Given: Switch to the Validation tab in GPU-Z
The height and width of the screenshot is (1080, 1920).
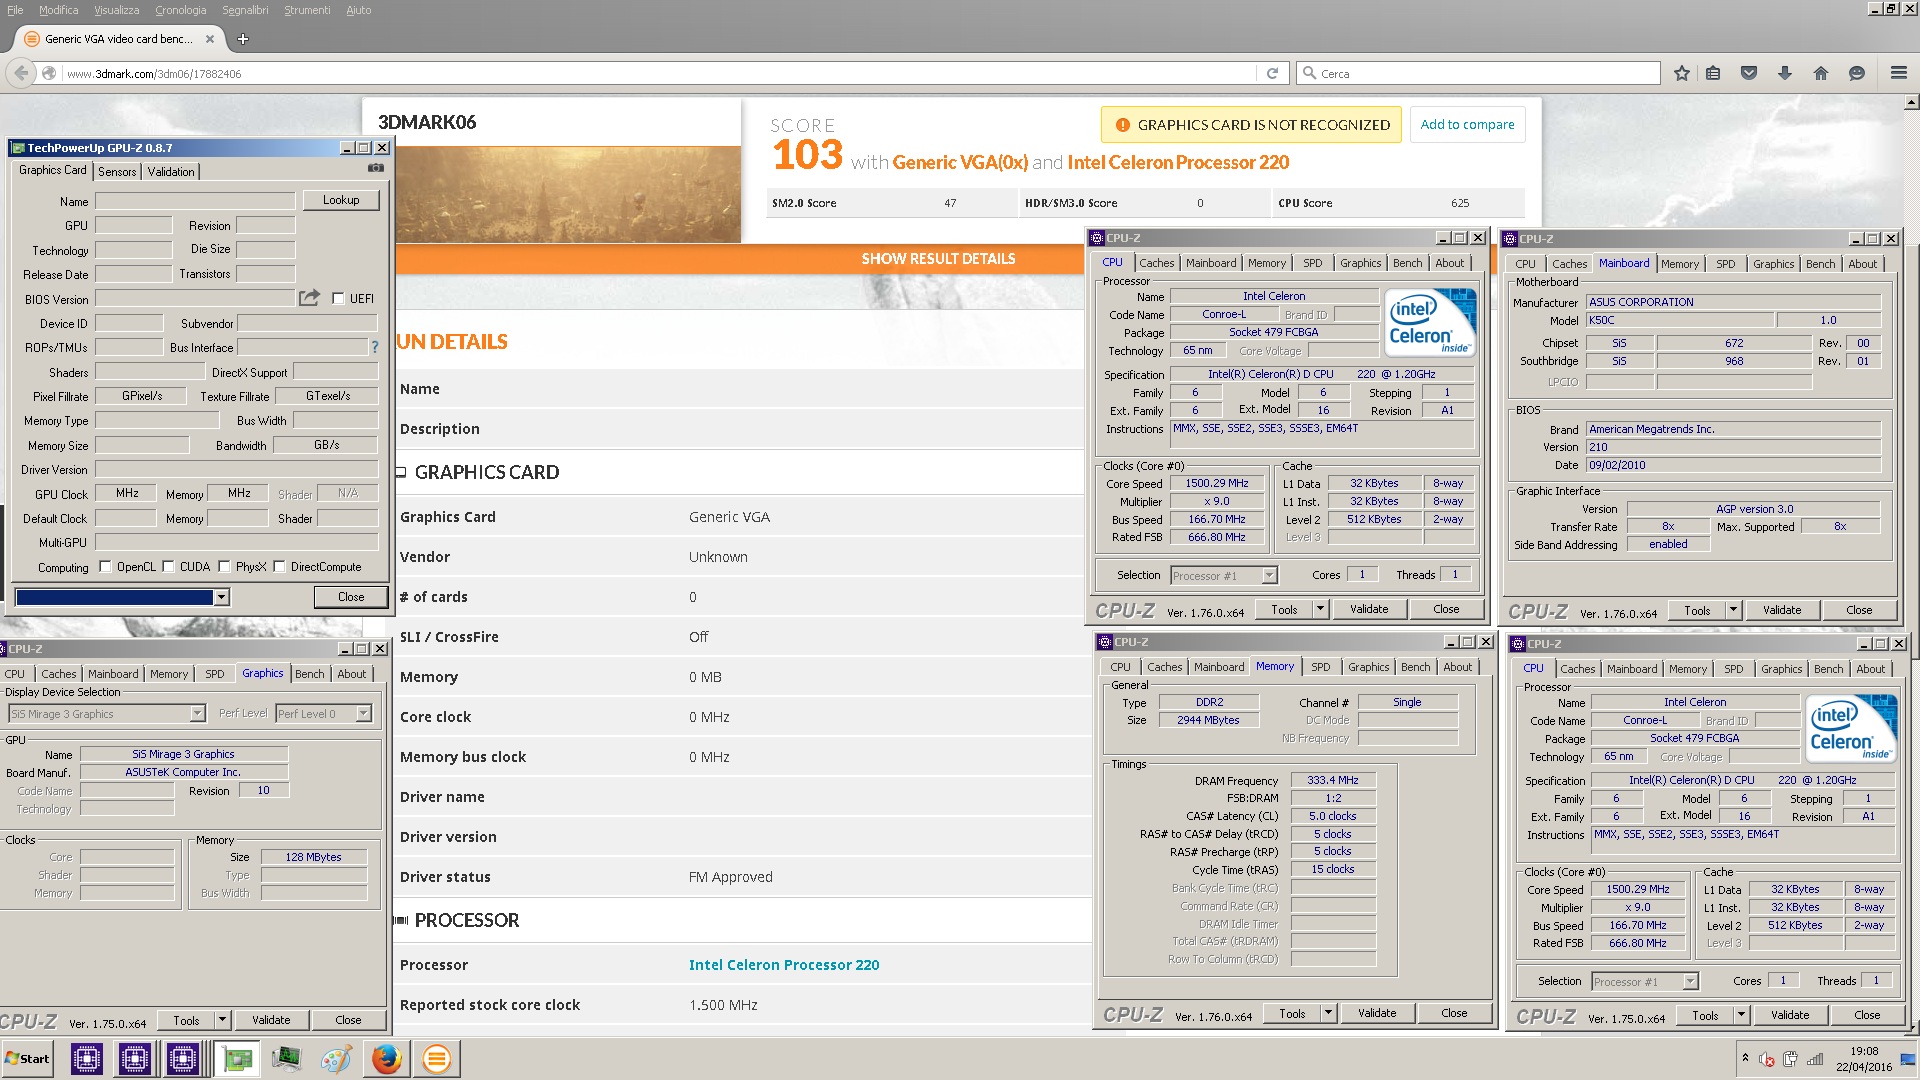Looking at the screenshot, I should point(171,171).
